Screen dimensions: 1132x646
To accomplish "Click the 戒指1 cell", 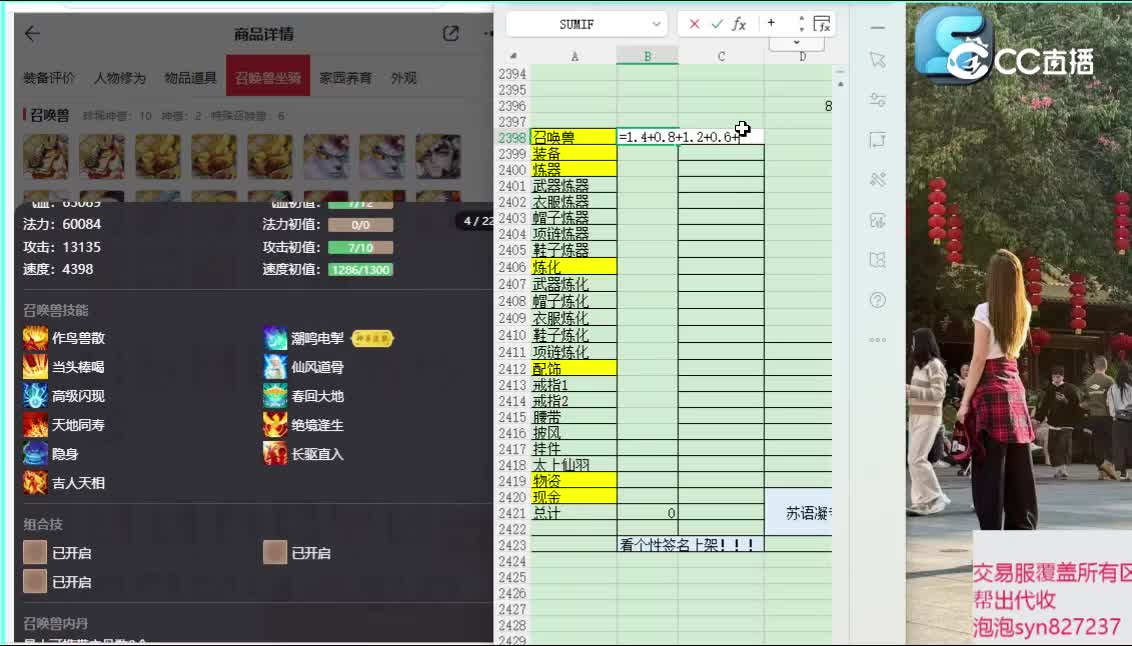I will pos(573,385).
